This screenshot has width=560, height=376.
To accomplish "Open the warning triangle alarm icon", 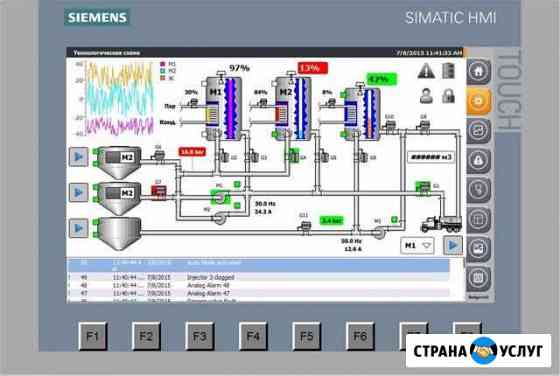I will (426, 71).
